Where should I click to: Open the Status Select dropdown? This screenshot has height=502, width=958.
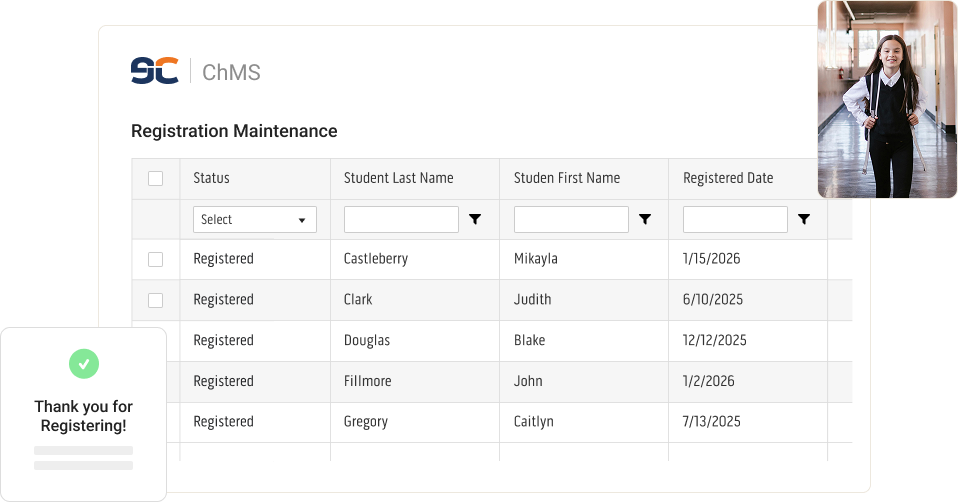click(254, 219)
